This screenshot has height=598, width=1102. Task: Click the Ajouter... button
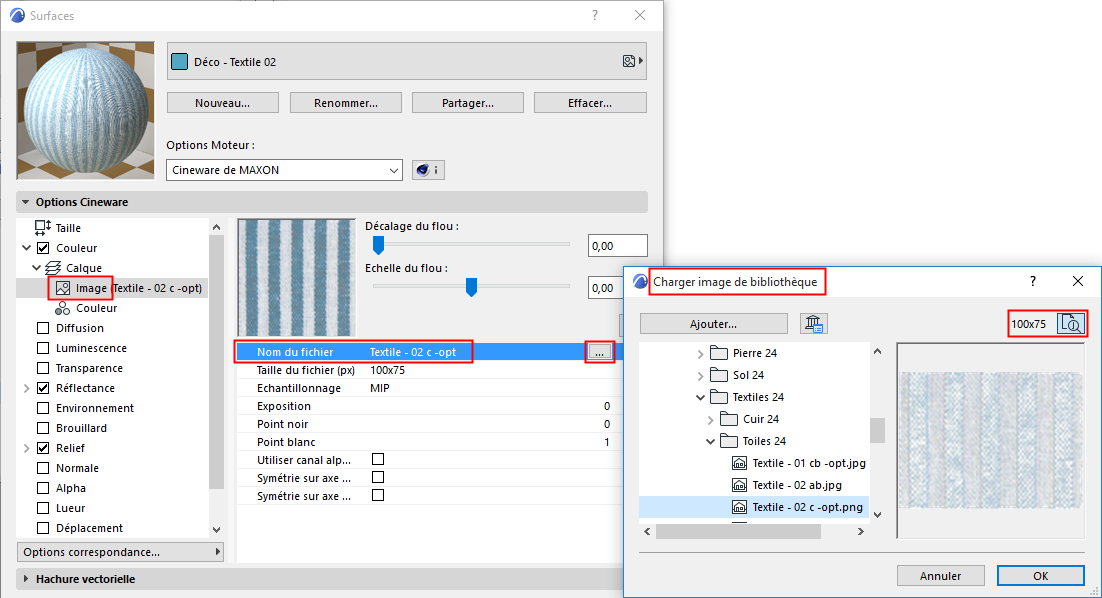click(x=713, y=324)
